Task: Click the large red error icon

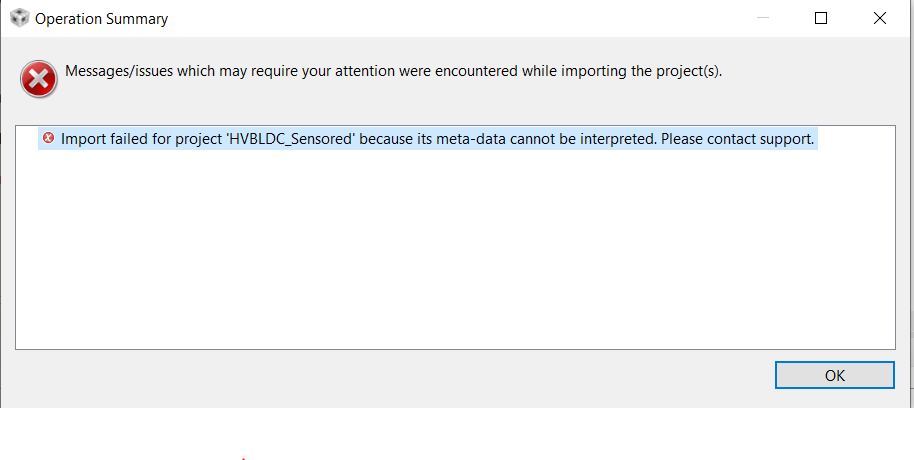Action: coord(39,78)
